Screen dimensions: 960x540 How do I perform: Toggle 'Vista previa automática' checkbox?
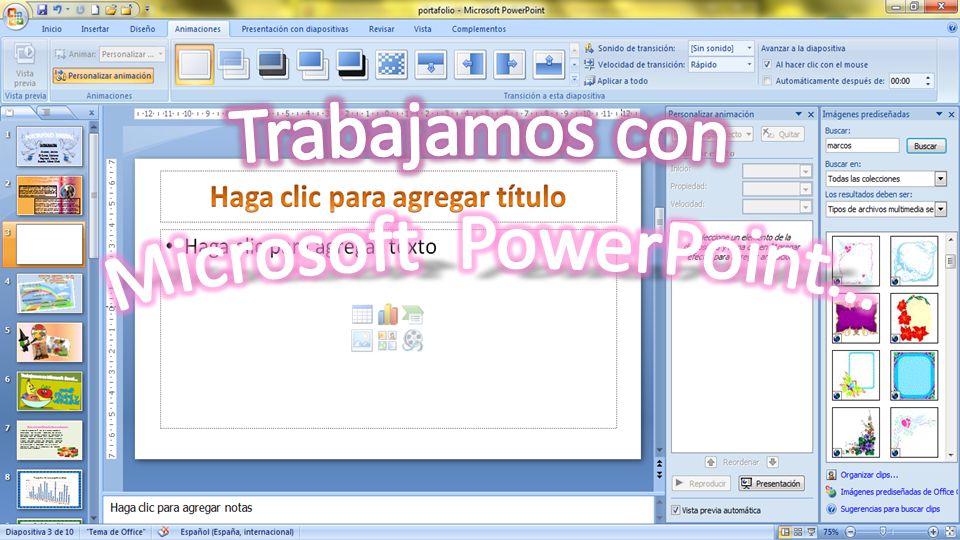point(676,510)
